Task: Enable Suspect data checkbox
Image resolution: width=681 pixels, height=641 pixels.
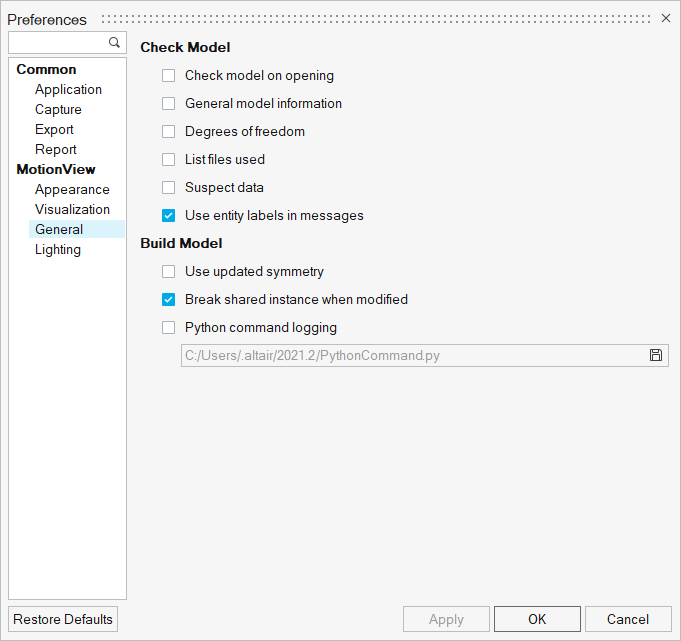Action: 169,188
